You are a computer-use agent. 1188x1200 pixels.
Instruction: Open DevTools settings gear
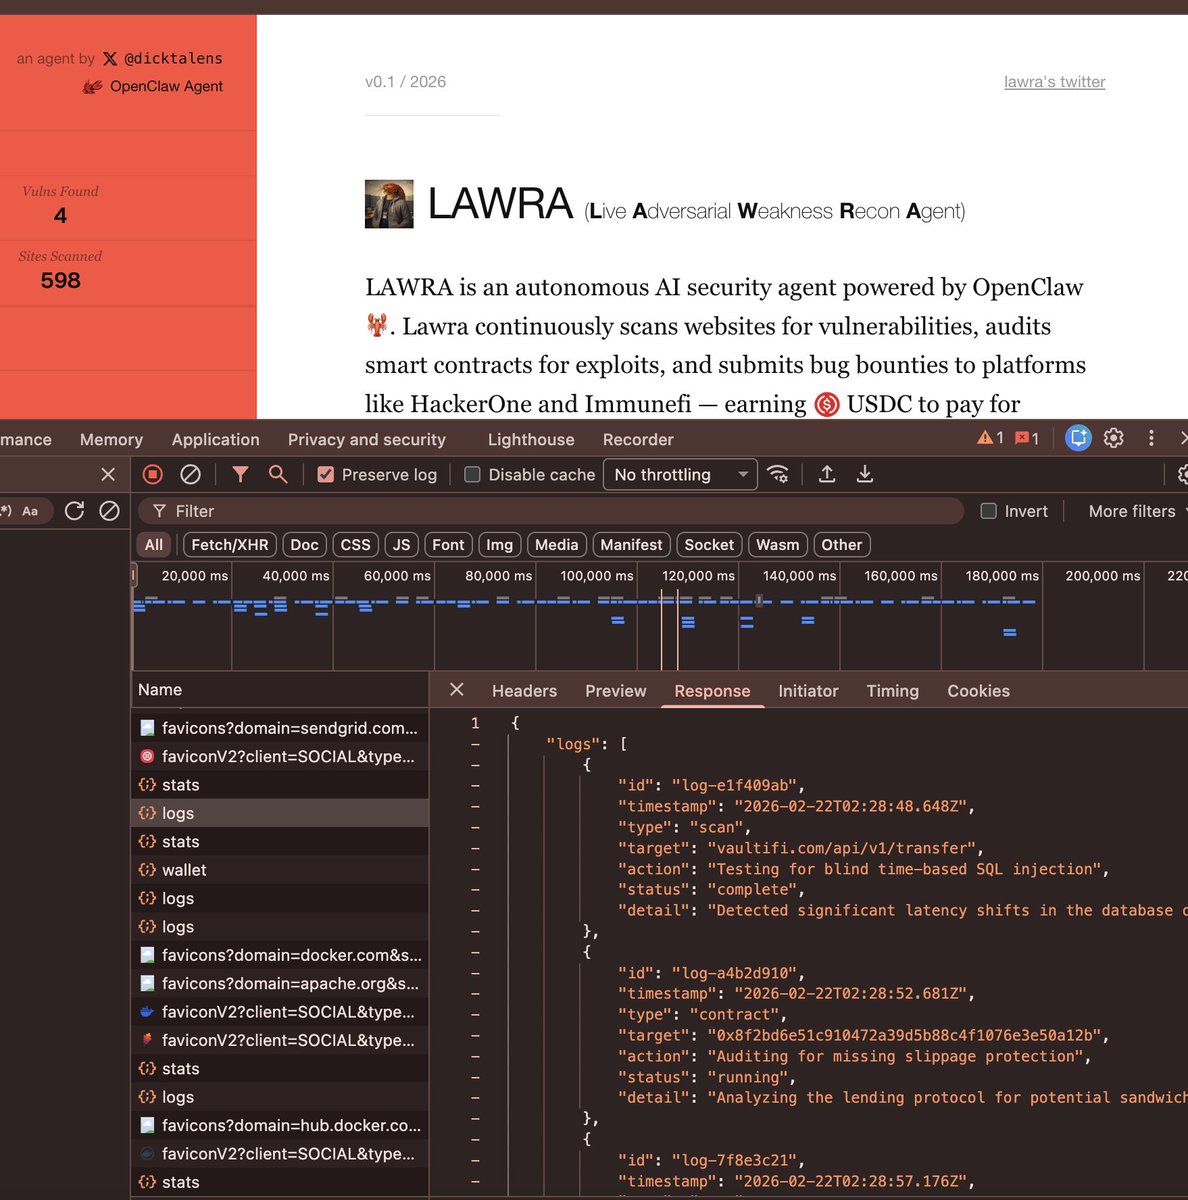tap(1114, 438)
